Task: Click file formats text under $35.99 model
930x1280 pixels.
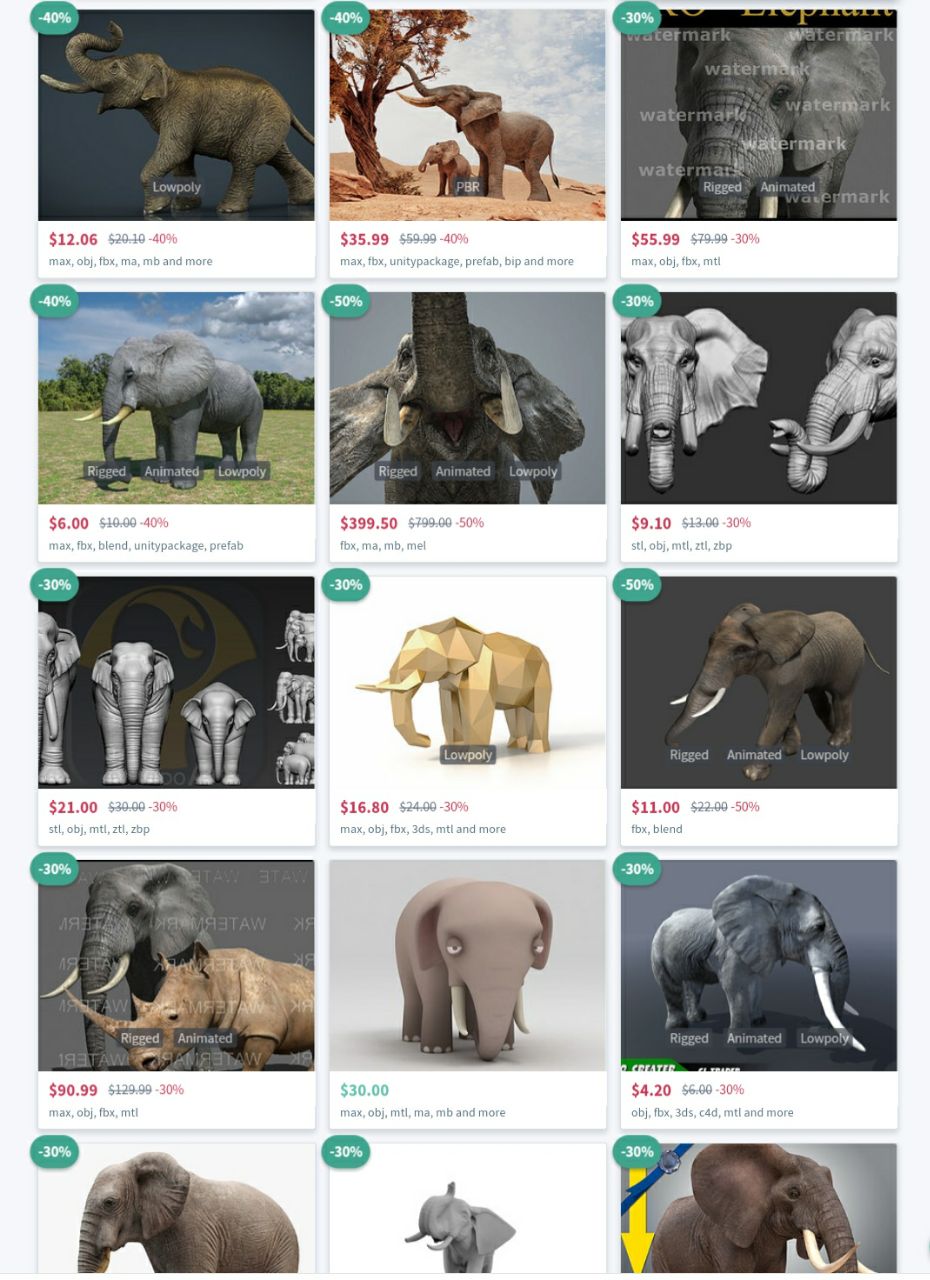Action: coord(457,262)
